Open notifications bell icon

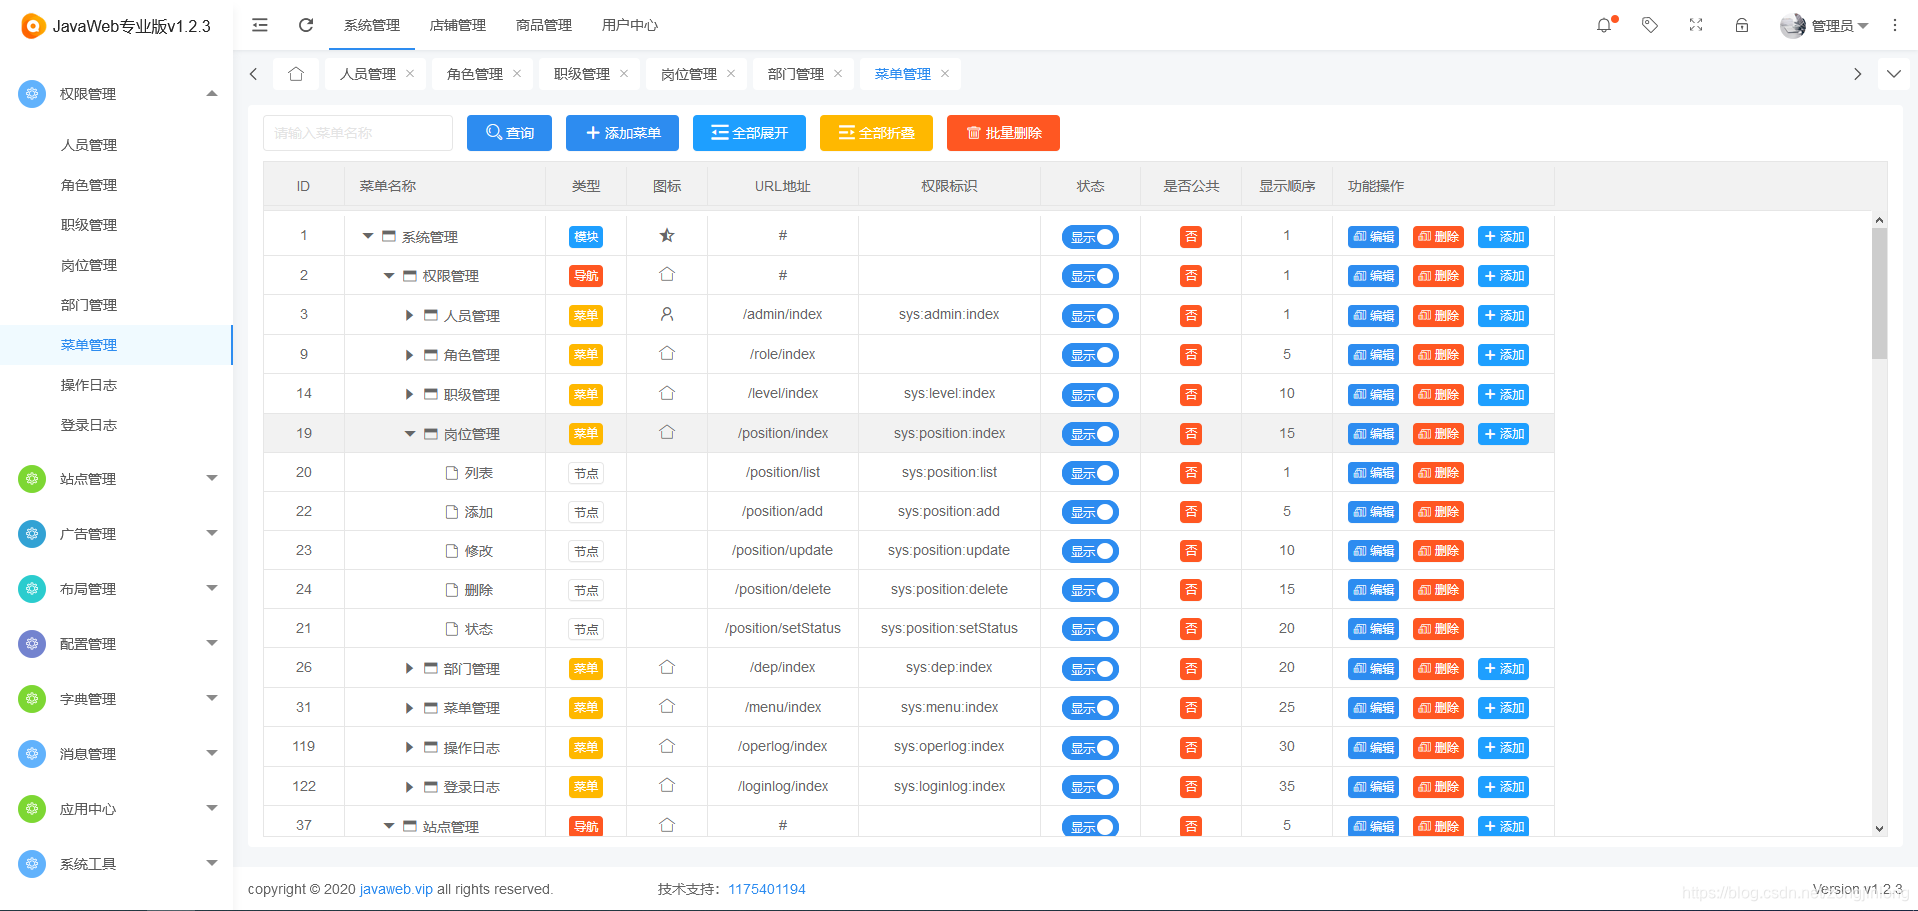(1604, 25)
